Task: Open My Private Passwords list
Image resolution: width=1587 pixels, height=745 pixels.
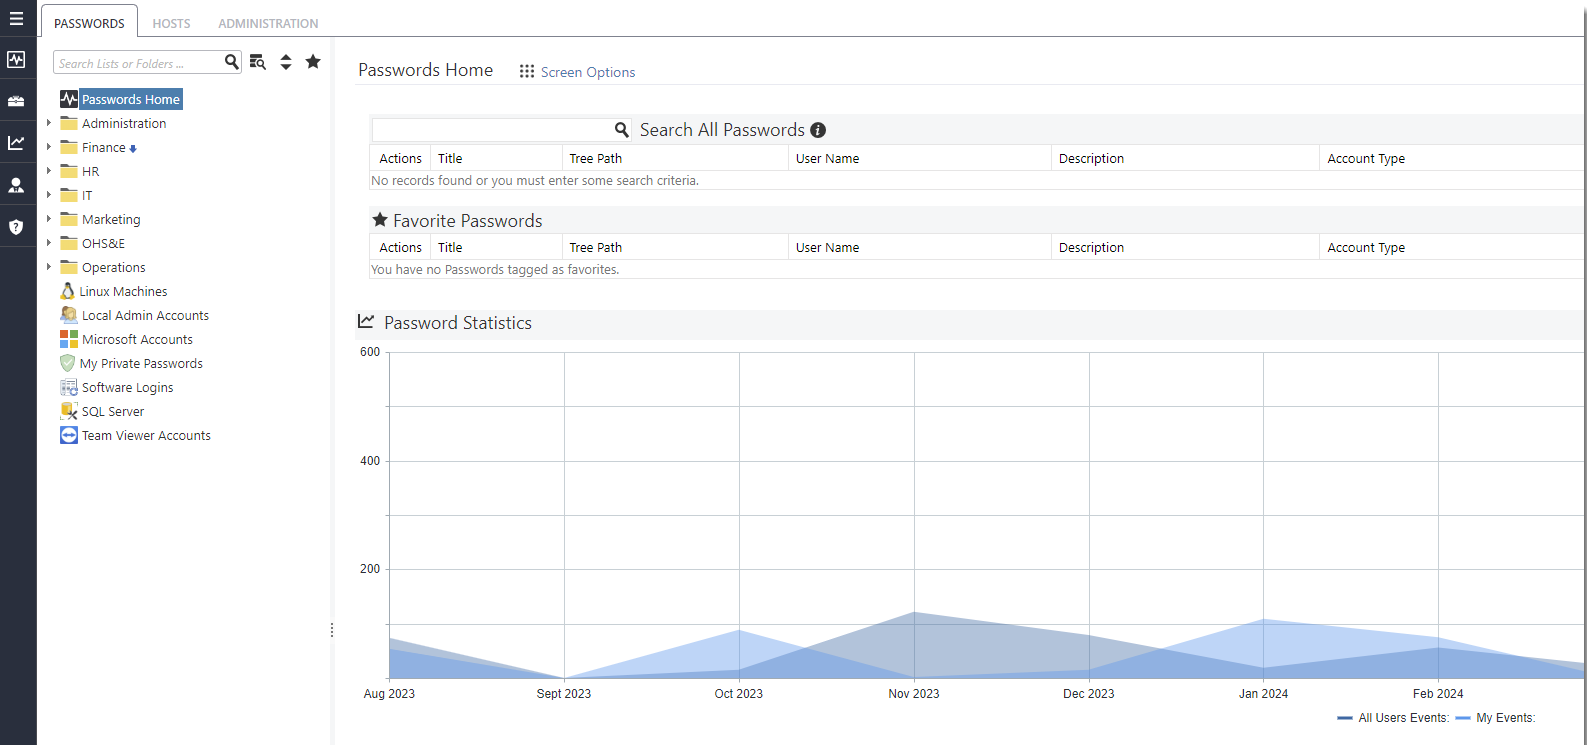Action: [141, 363]
